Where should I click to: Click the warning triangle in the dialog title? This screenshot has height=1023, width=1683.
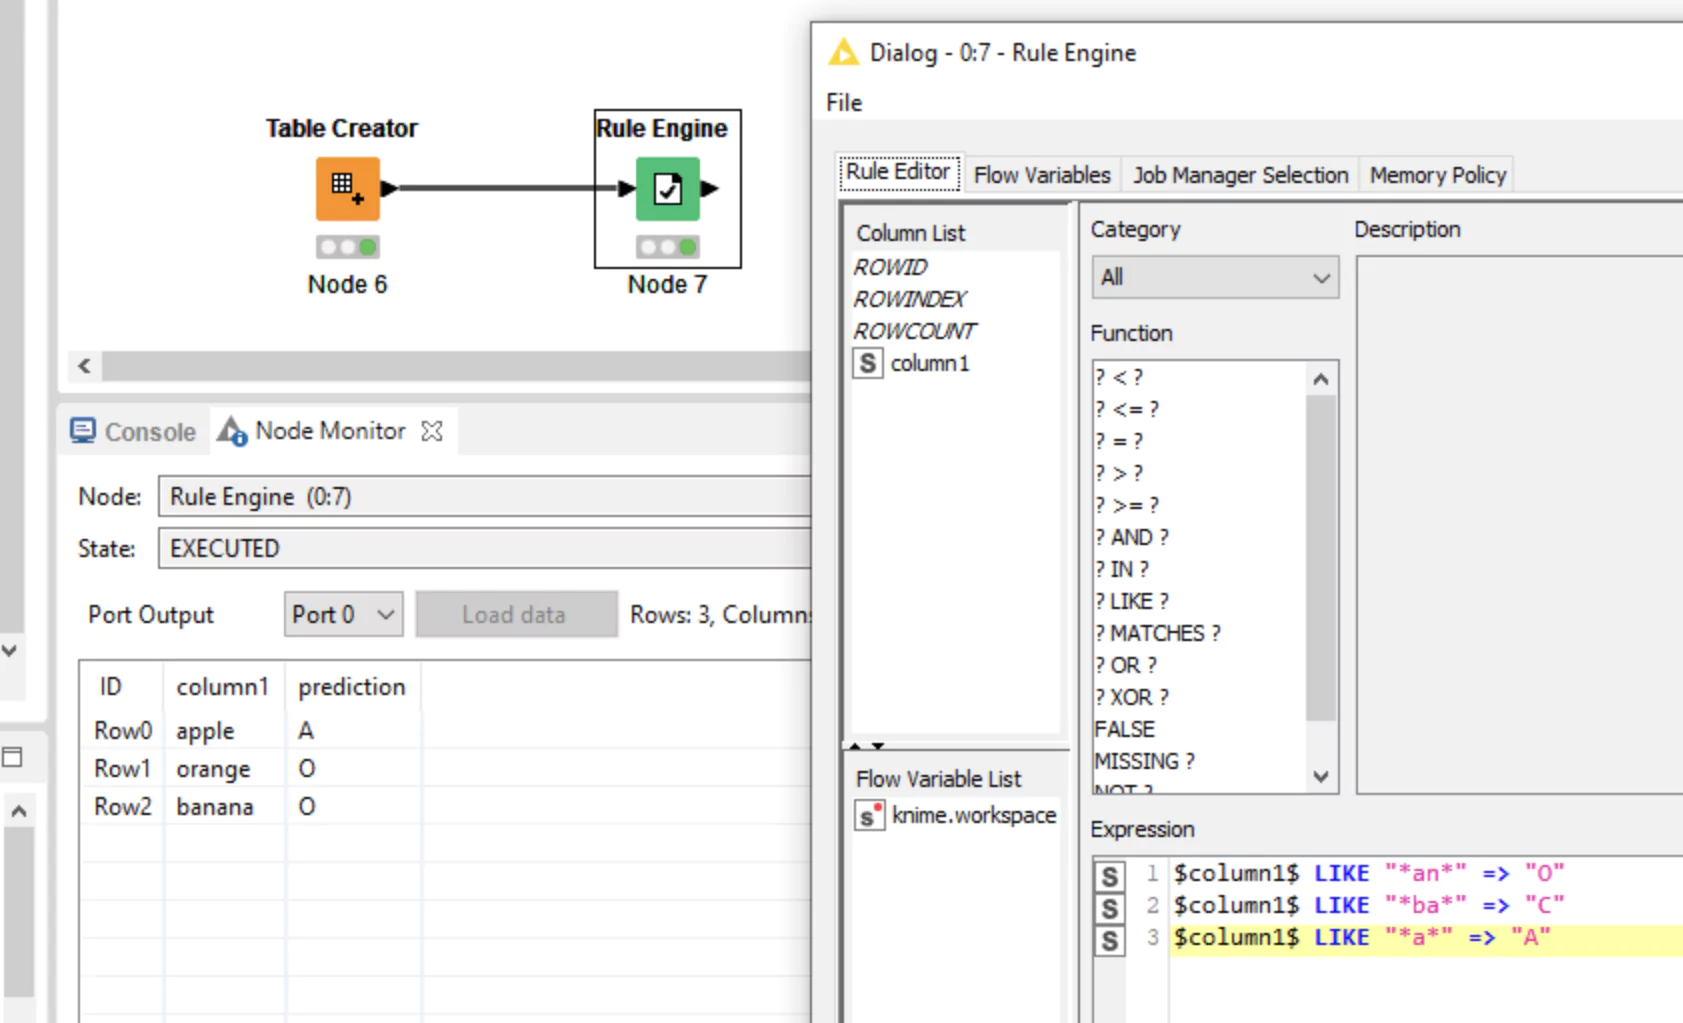click(843, 52)
